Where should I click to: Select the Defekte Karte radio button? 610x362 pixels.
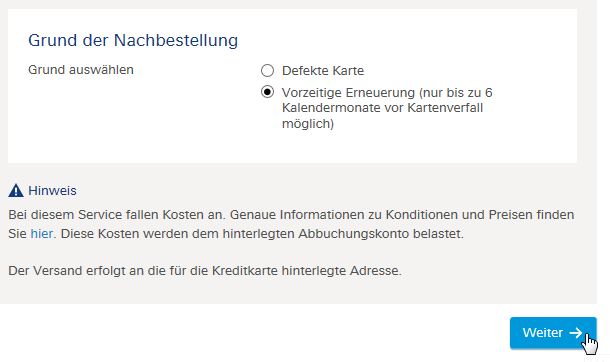(267, 71)
